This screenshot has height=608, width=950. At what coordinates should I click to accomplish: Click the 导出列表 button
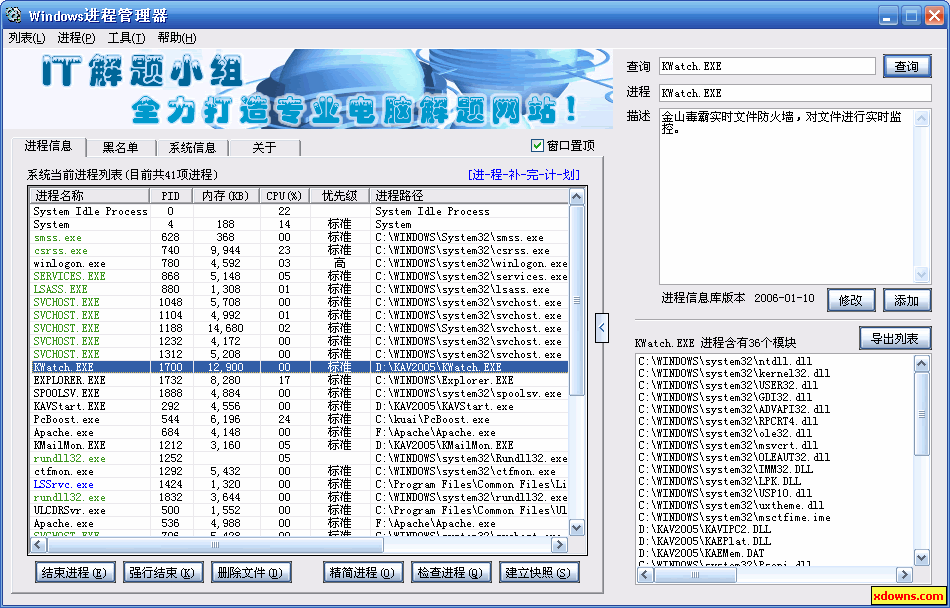tap(895, 339)
